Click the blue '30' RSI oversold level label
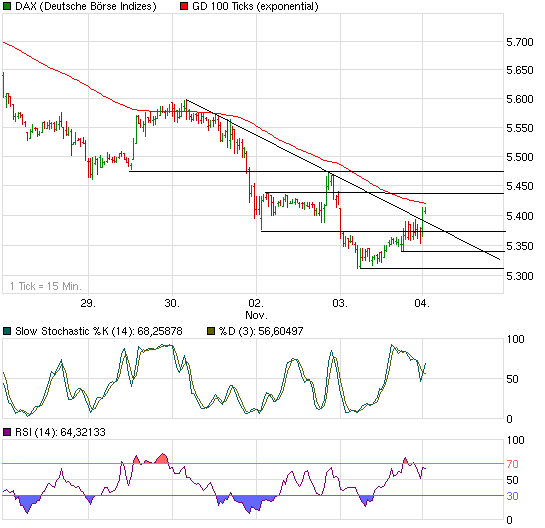This screenshot has width=545, height=528. tap(513, 496)
